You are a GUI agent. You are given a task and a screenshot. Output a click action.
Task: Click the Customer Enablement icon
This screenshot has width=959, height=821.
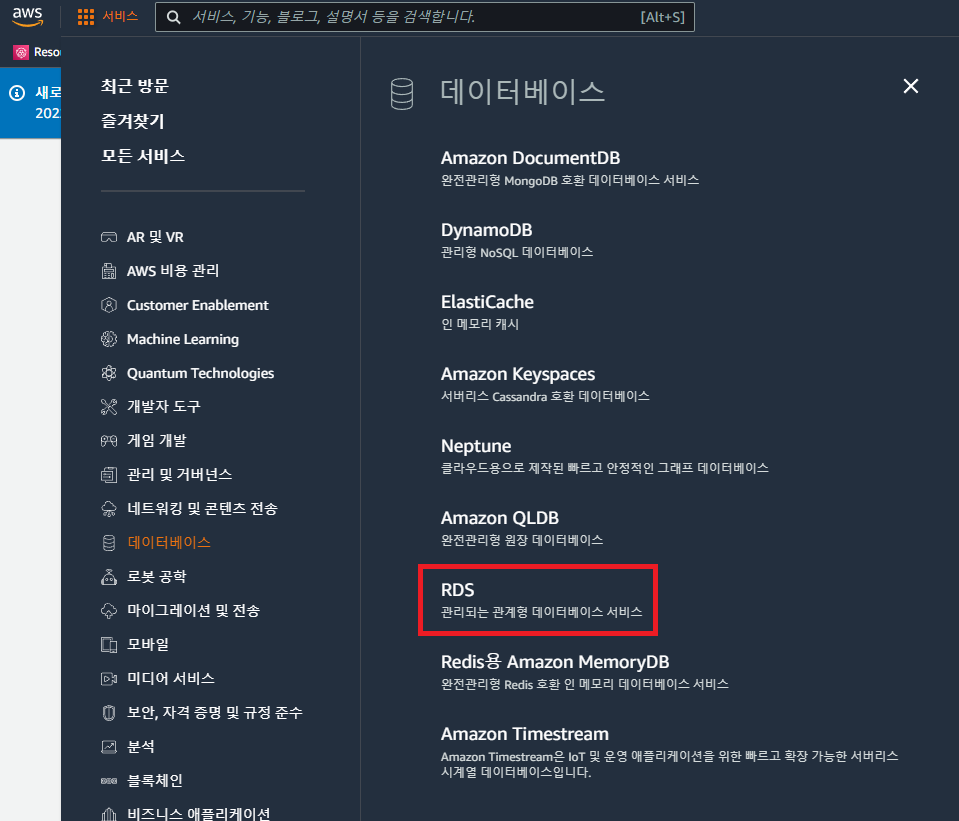pos(109,305)
